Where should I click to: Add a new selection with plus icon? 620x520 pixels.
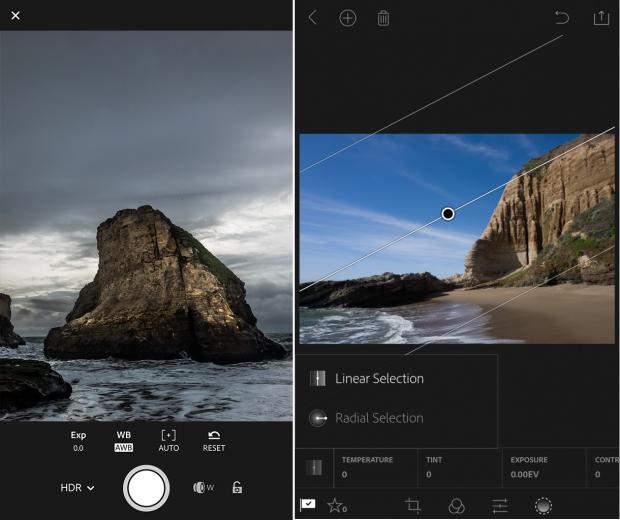(x=347, y=18)
